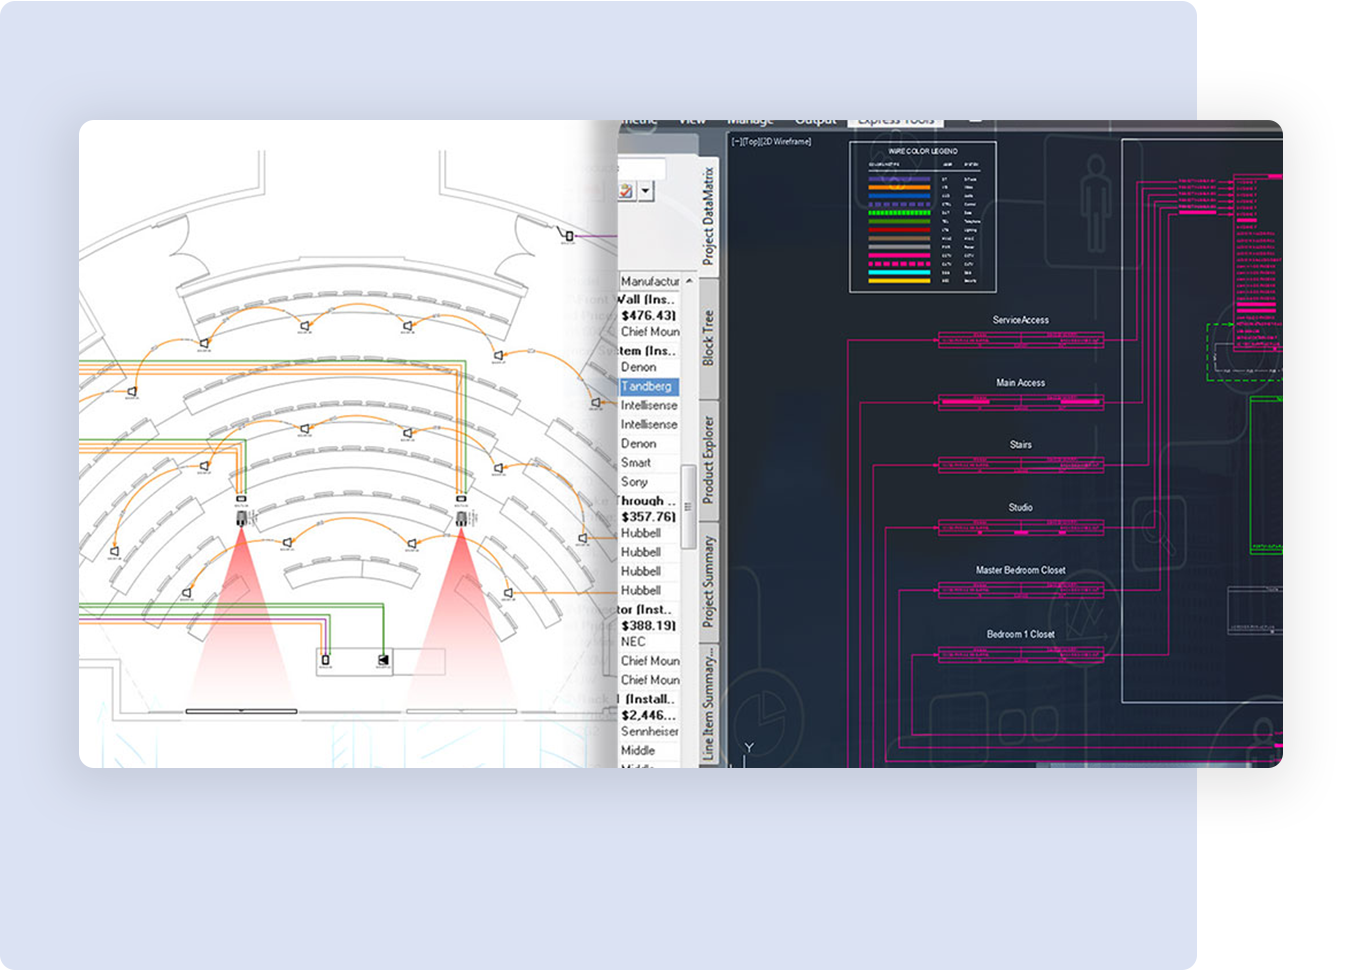
Task: Select the NEC row
Action: (648, 642)
